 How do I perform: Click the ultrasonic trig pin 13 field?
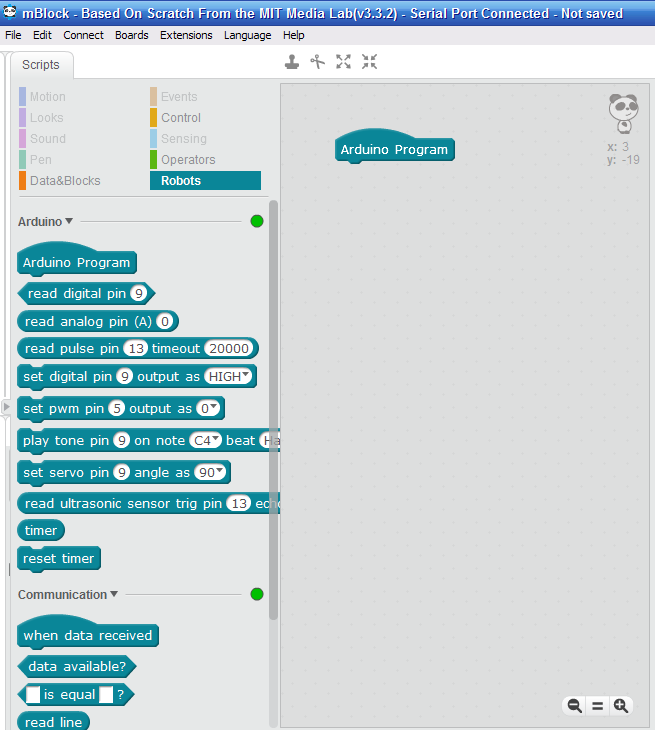click(239, 503)
